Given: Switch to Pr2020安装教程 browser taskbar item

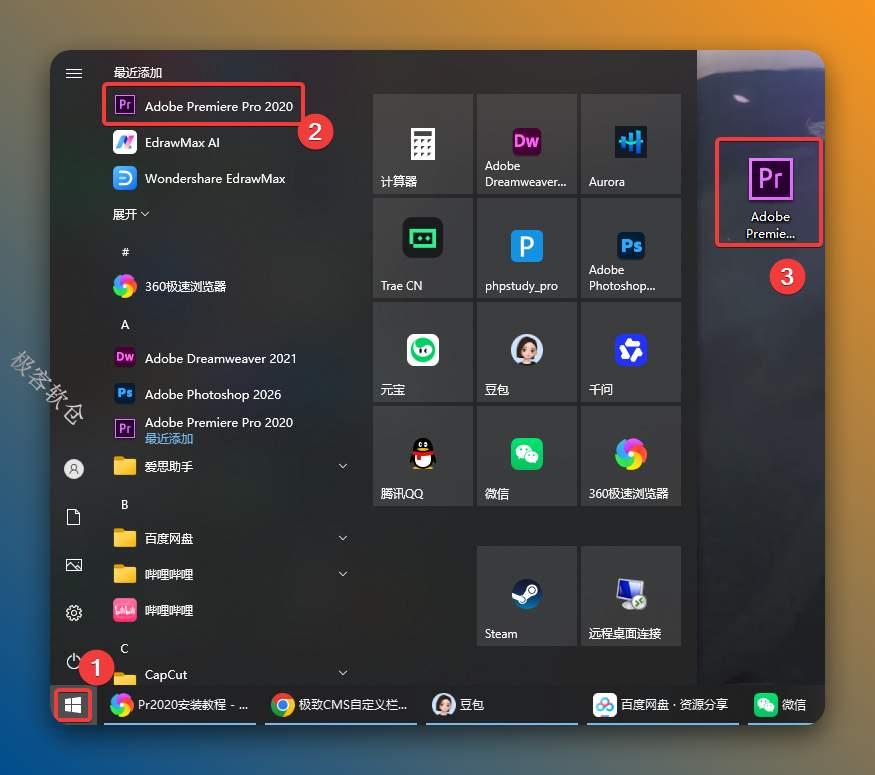Looking at the screenshot, I should point(180,705).
